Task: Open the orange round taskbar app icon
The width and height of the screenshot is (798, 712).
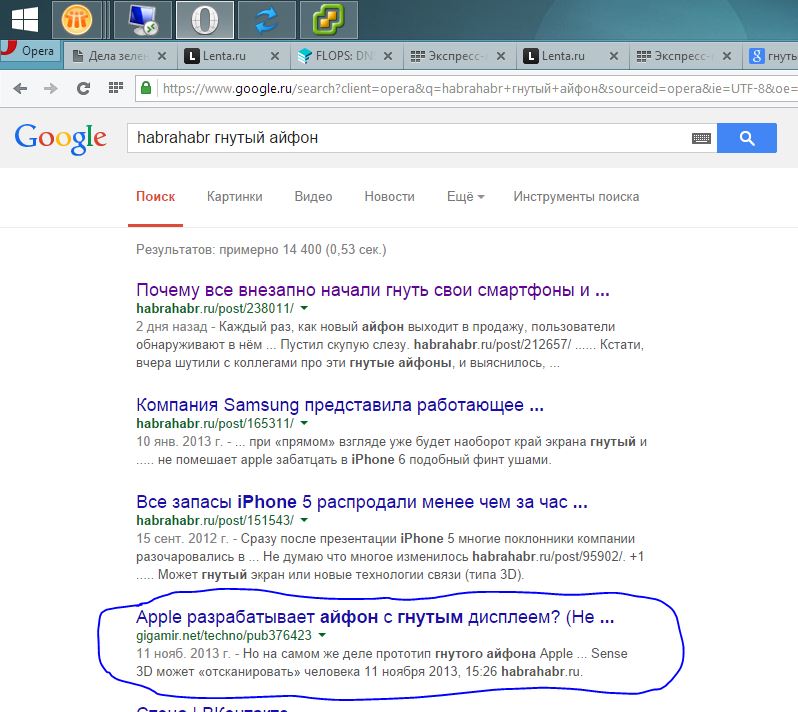Action: pyautogui.click(x=77, y=20)
